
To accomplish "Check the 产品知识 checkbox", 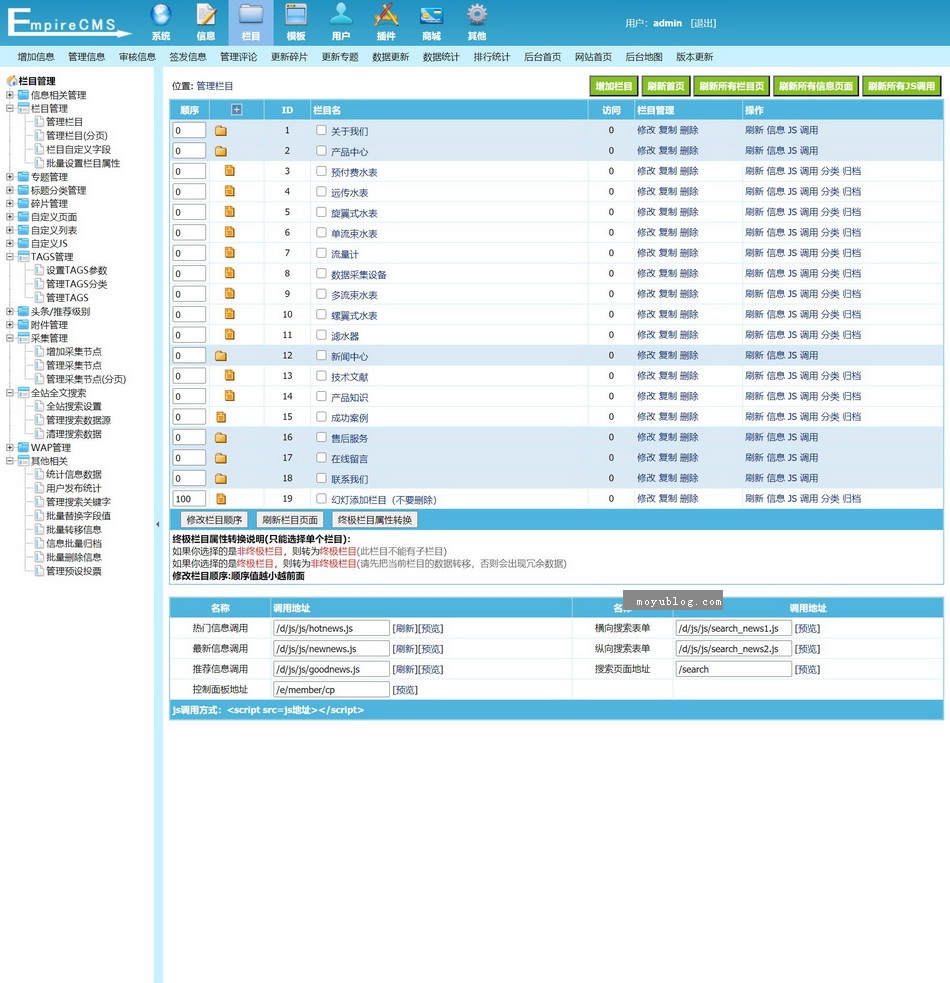I will [321, 396].
